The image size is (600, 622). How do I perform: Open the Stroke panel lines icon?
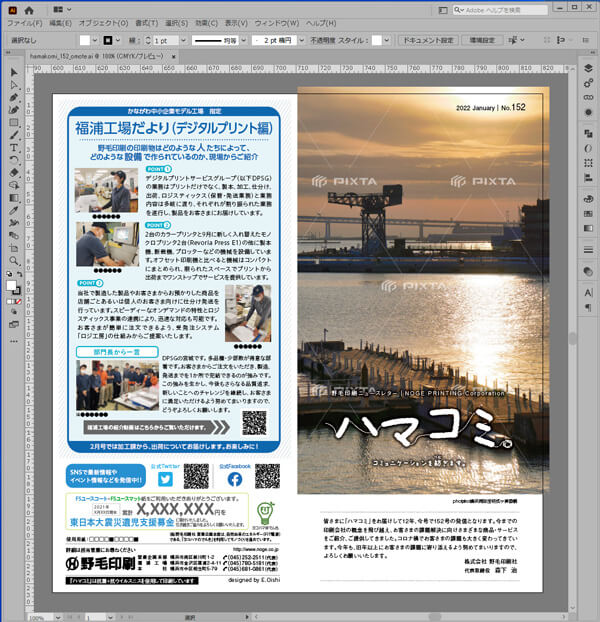tap(588, 250)
